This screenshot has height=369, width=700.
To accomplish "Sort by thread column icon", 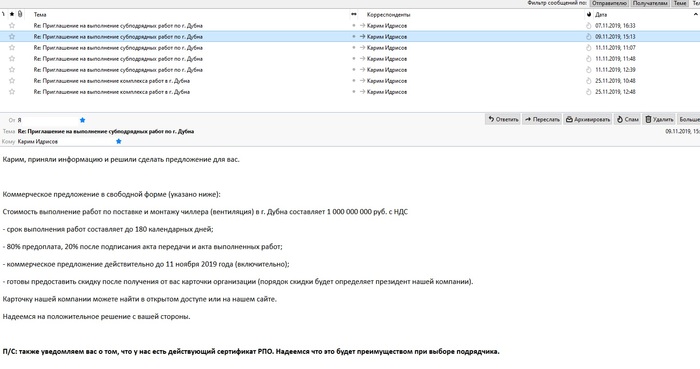I will click(4, 14).
